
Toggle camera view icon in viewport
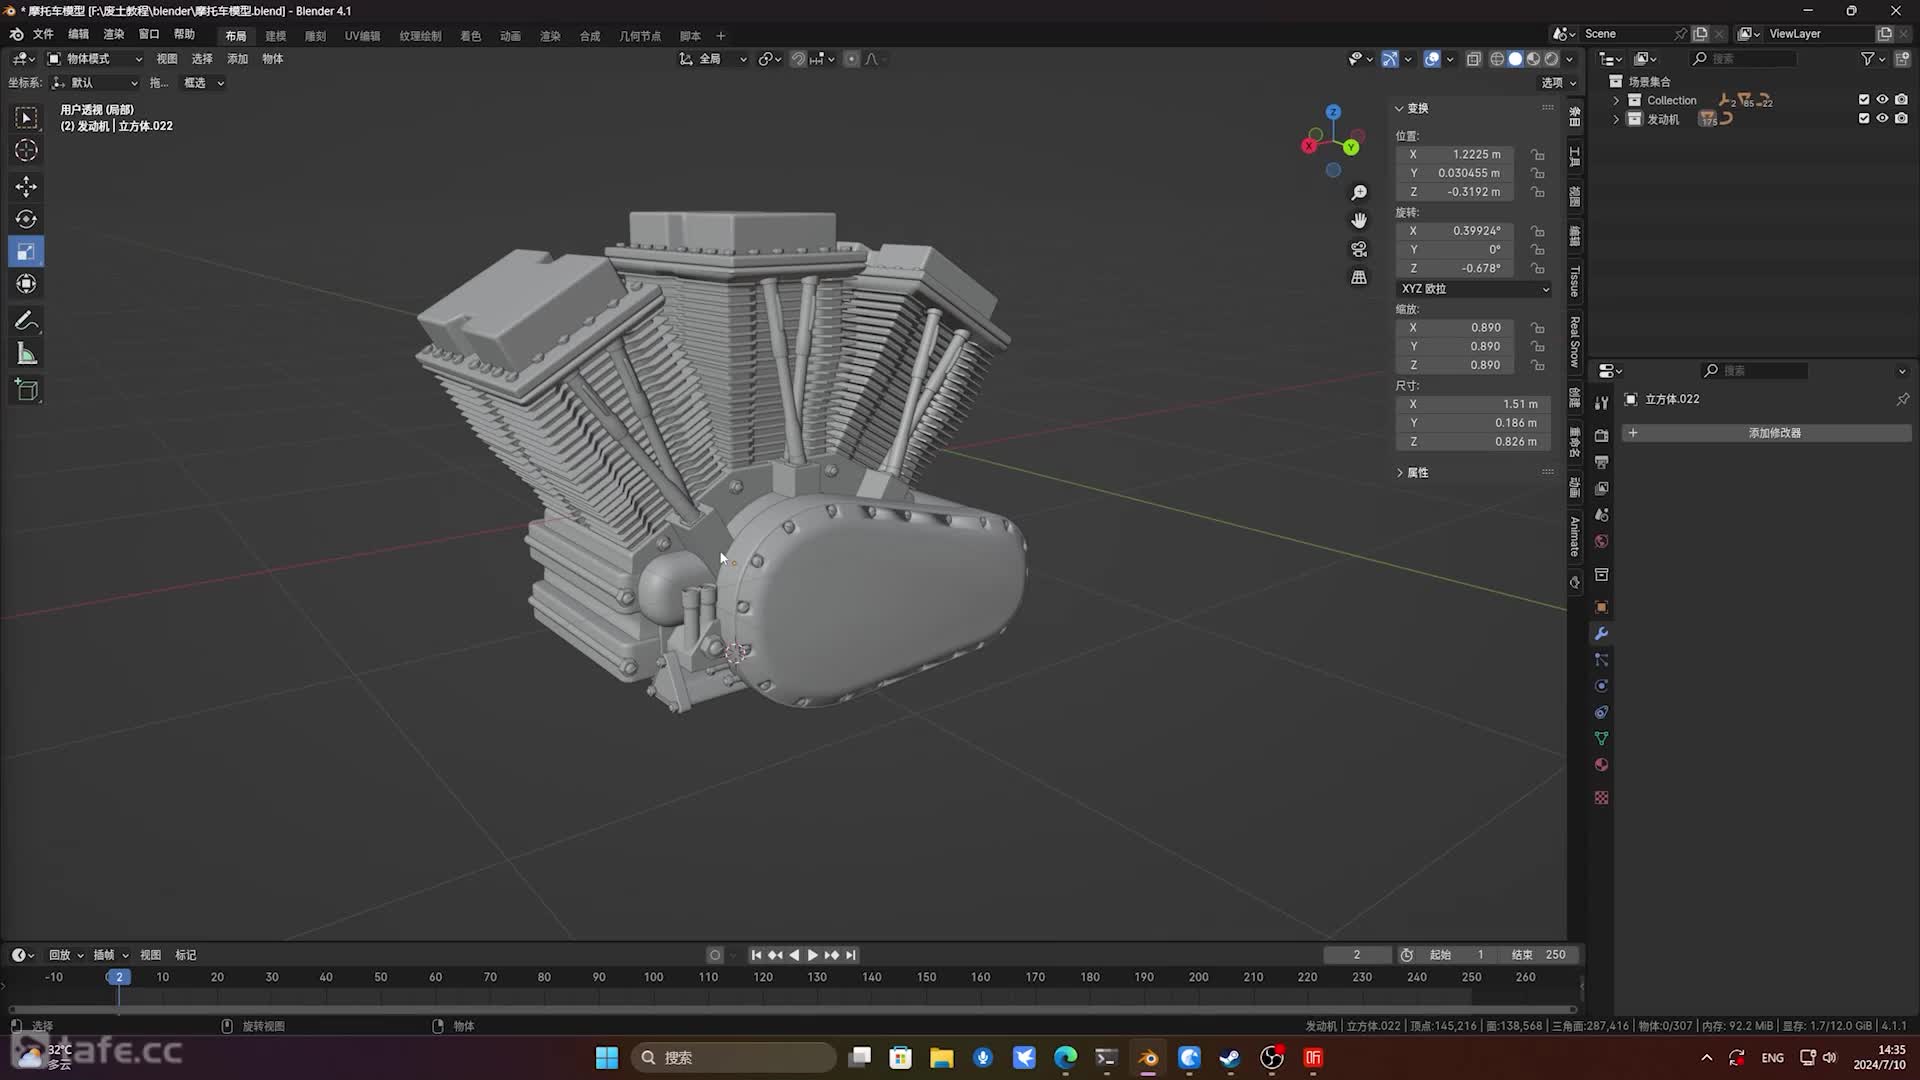(1359, 249)
